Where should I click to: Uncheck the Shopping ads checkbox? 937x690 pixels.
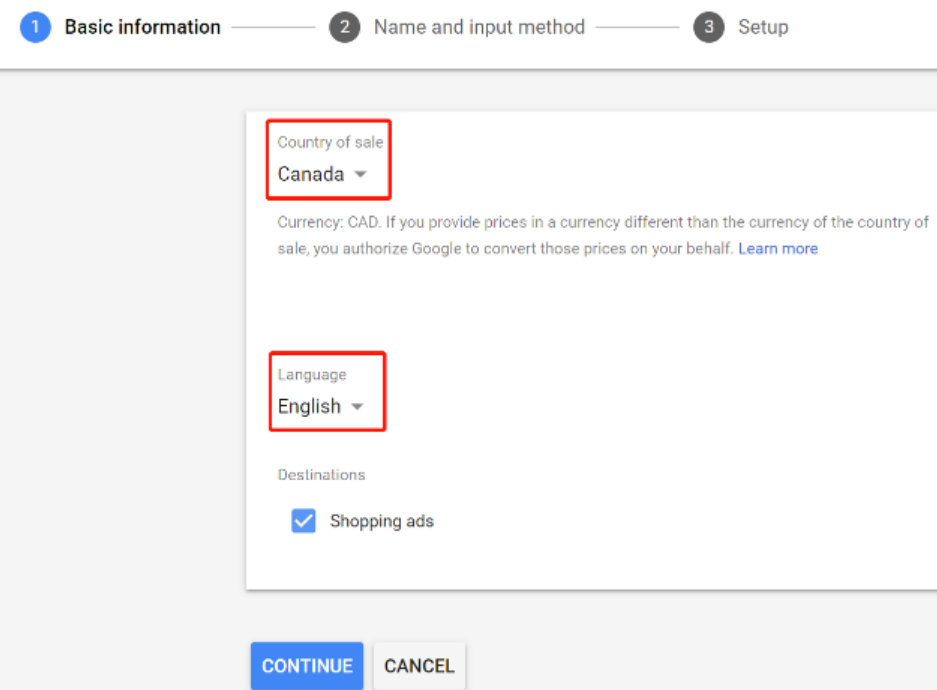(x=304, y=521)
